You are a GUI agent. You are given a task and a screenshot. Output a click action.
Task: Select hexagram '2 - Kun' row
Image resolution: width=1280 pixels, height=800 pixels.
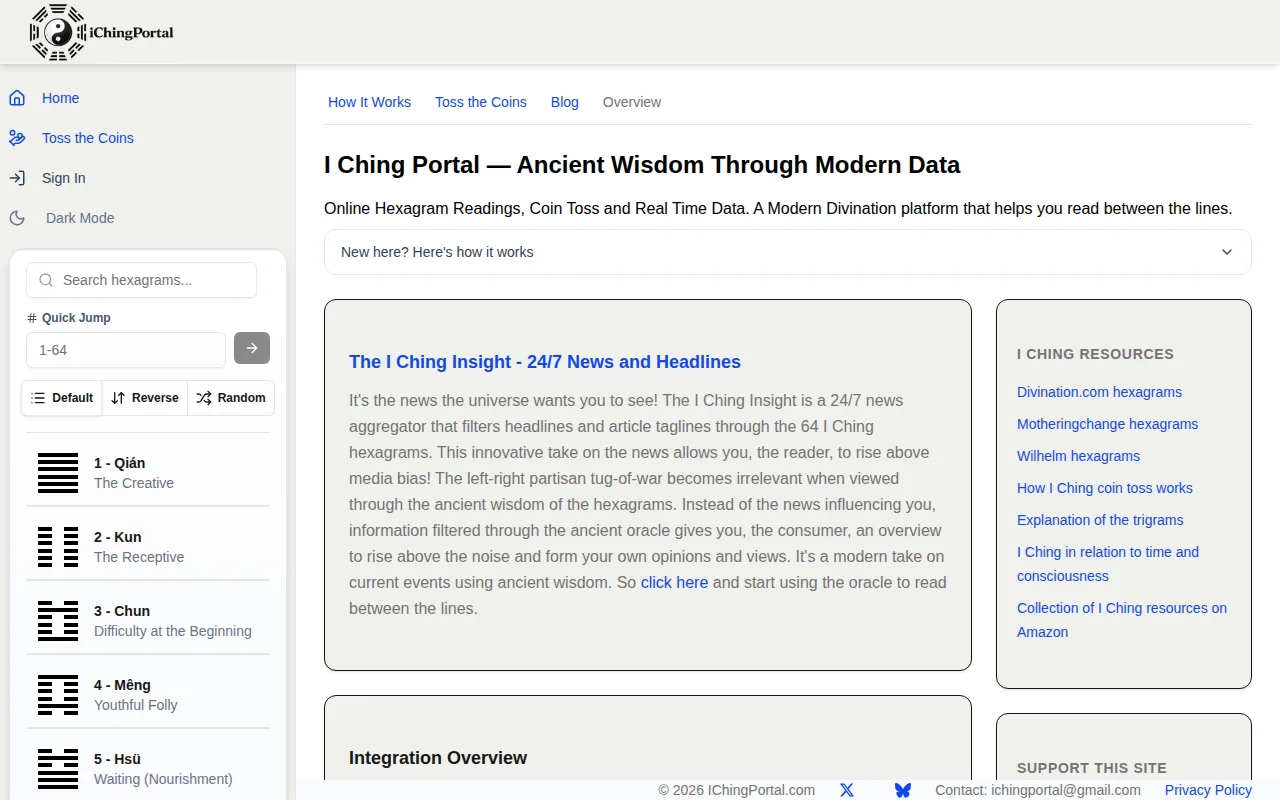pos(148,547)
